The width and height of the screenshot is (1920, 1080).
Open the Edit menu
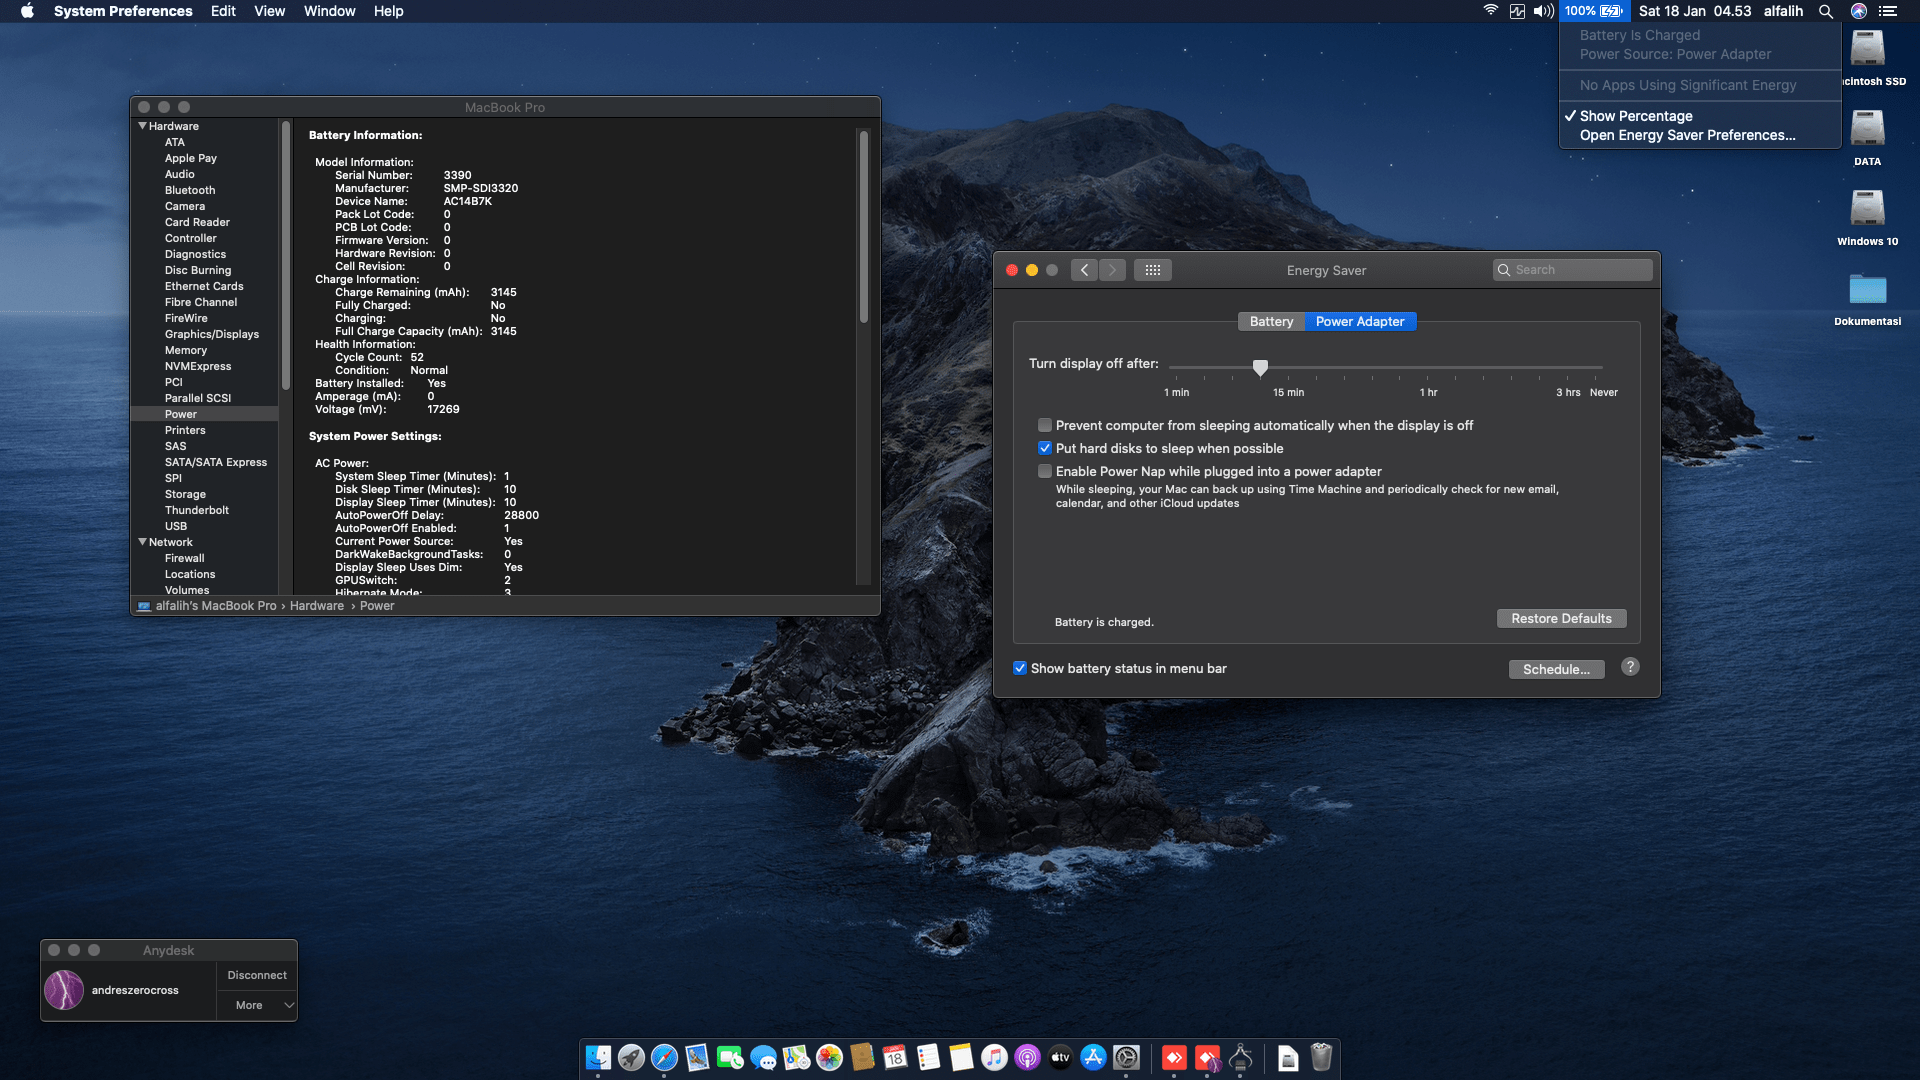[223, 11]
